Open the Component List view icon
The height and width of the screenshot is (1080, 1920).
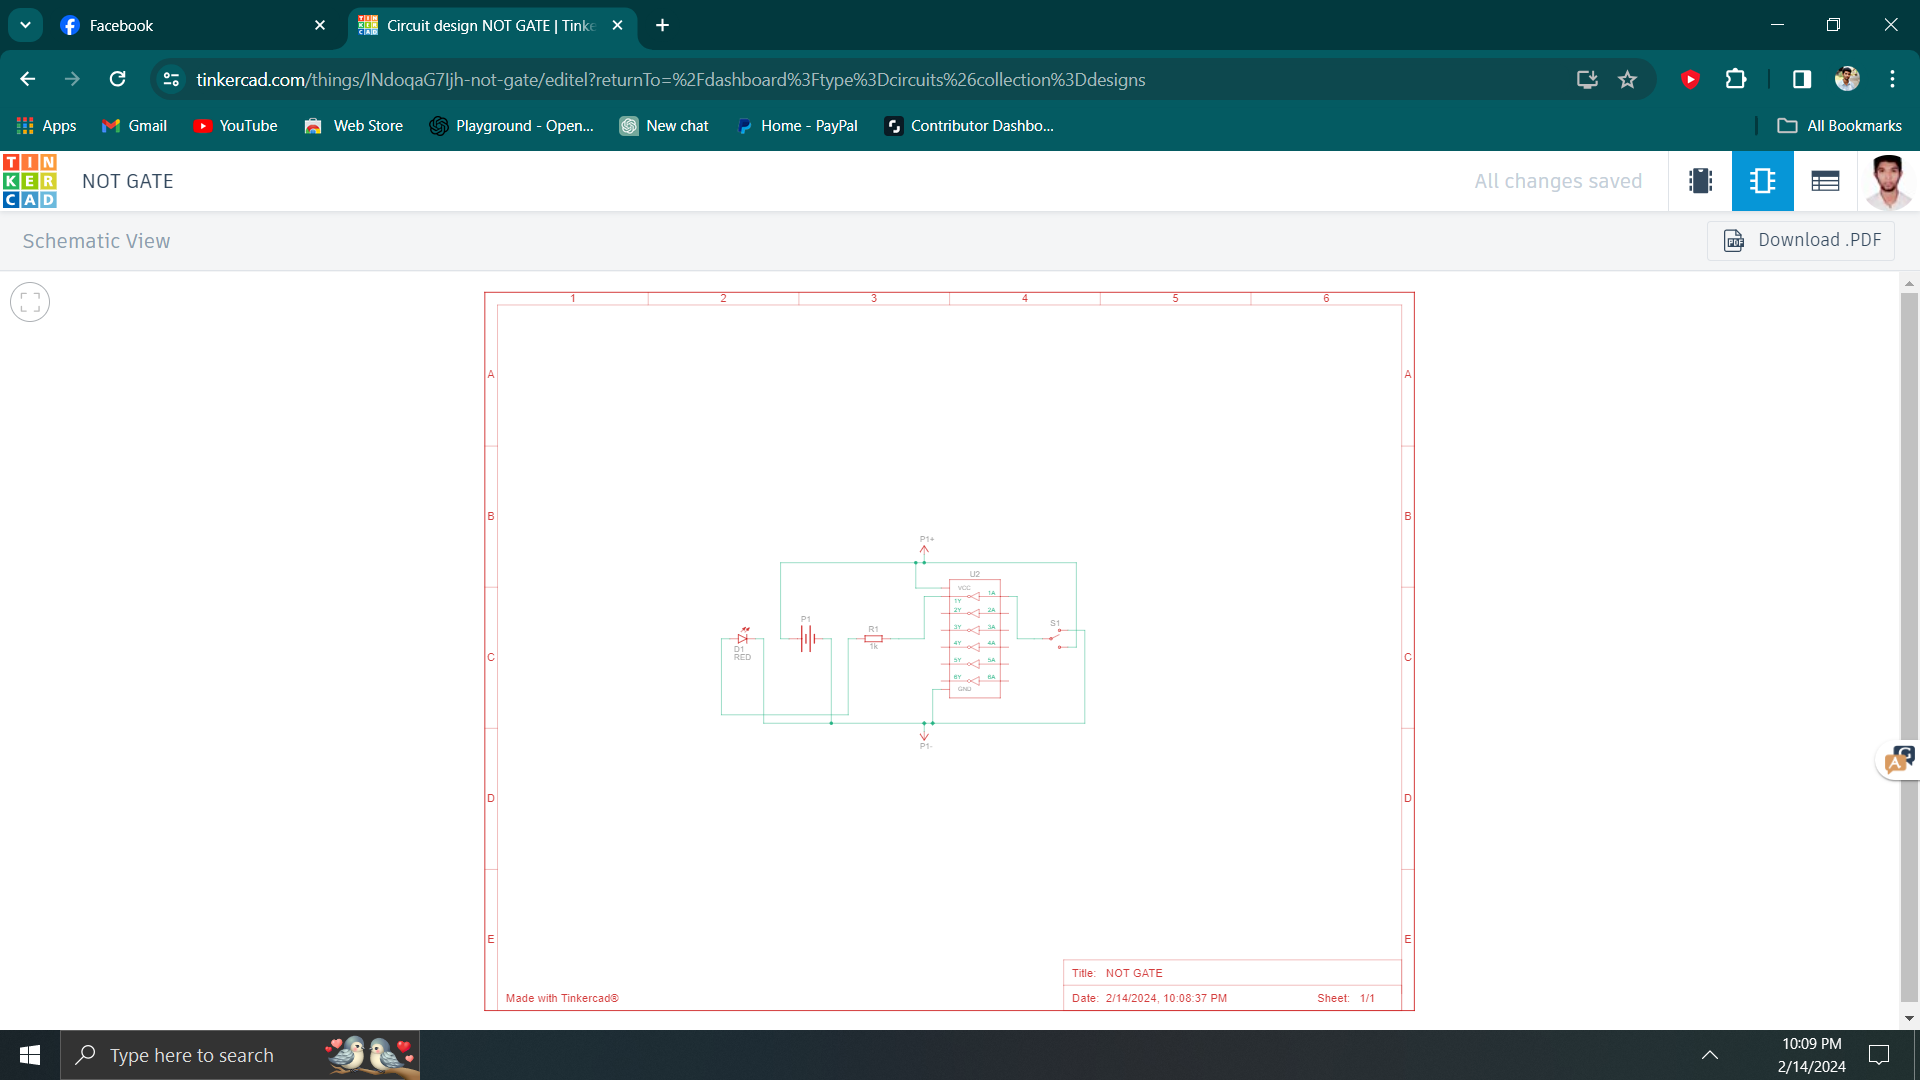[1825, 181]
